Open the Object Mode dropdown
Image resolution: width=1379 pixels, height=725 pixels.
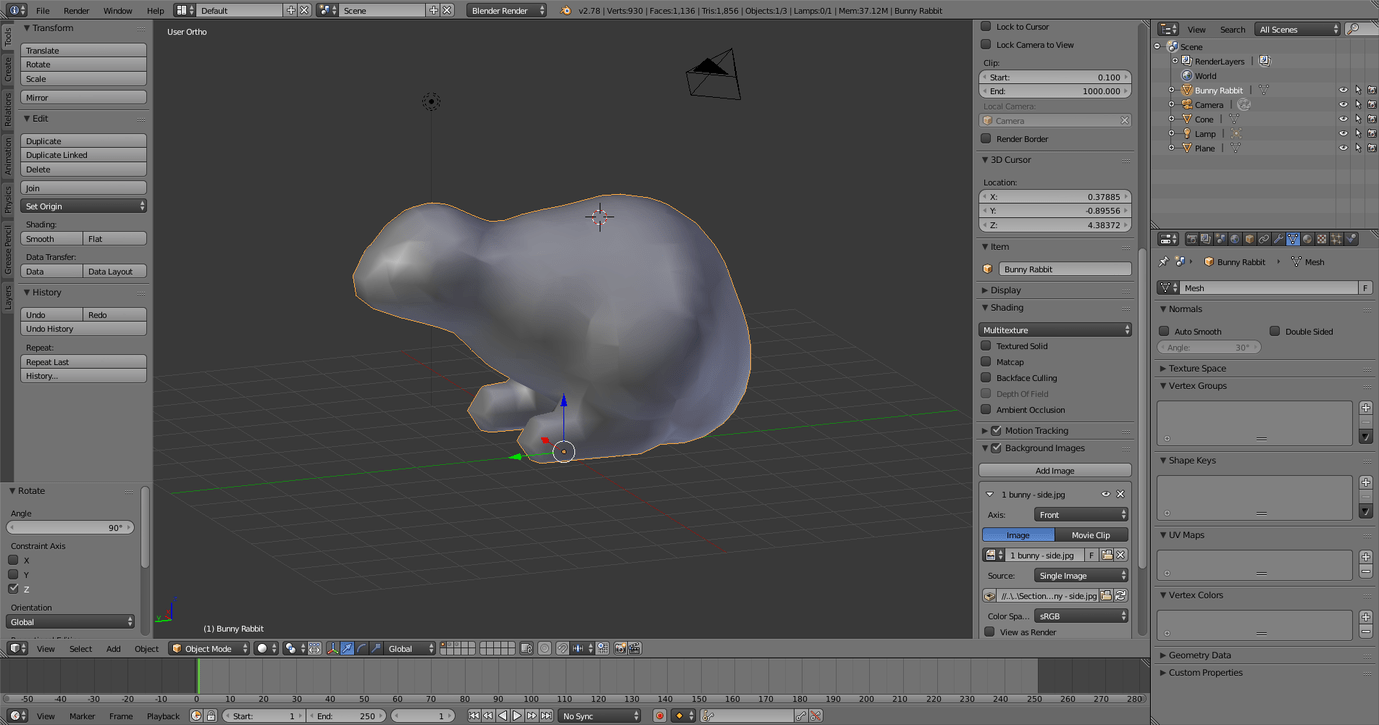point(209,649)
